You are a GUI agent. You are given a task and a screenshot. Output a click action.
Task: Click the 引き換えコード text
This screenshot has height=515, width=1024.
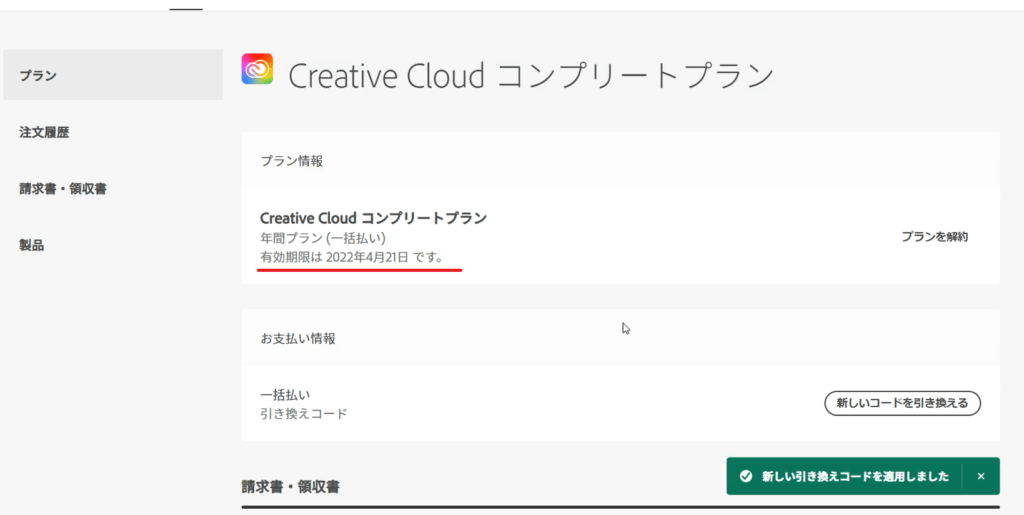point(304,414)
